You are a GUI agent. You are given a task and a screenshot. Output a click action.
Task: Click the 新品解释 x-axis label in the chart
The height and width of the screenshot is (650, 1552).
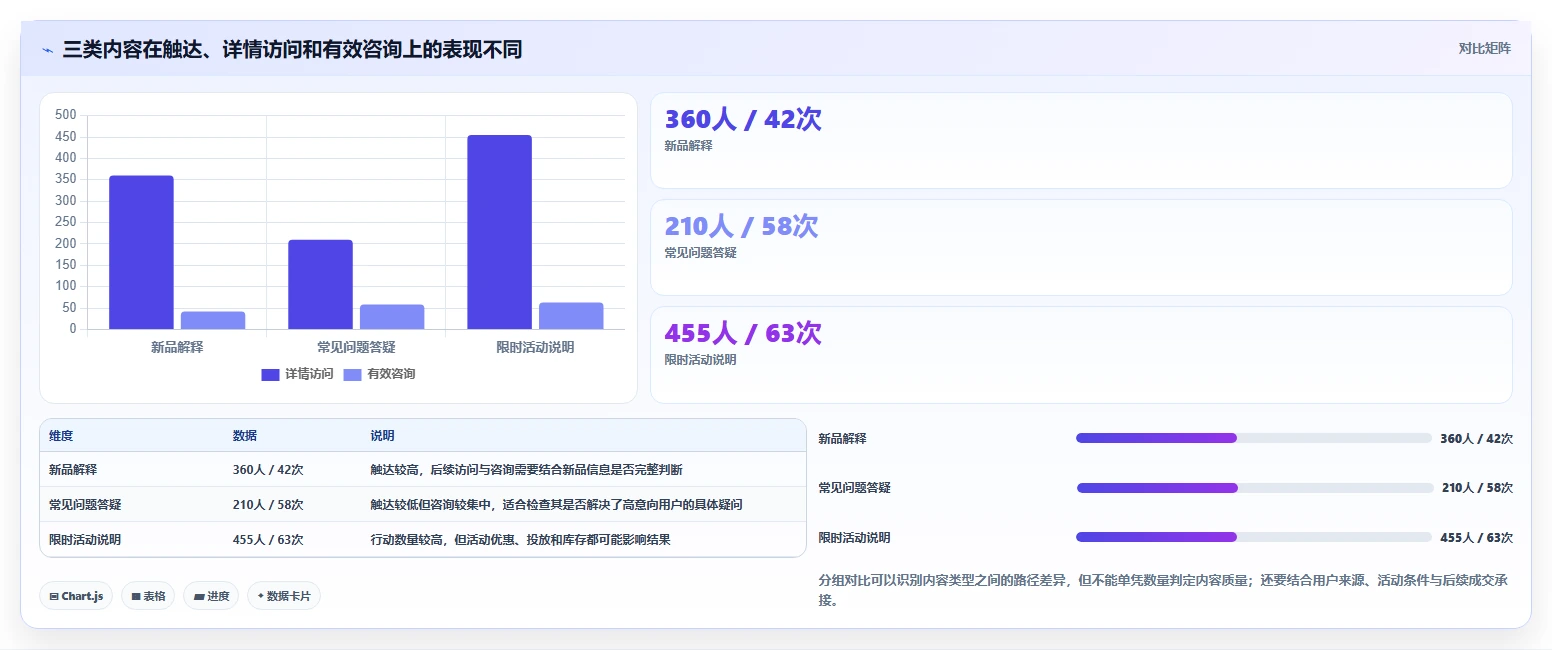tap(177, 348)
